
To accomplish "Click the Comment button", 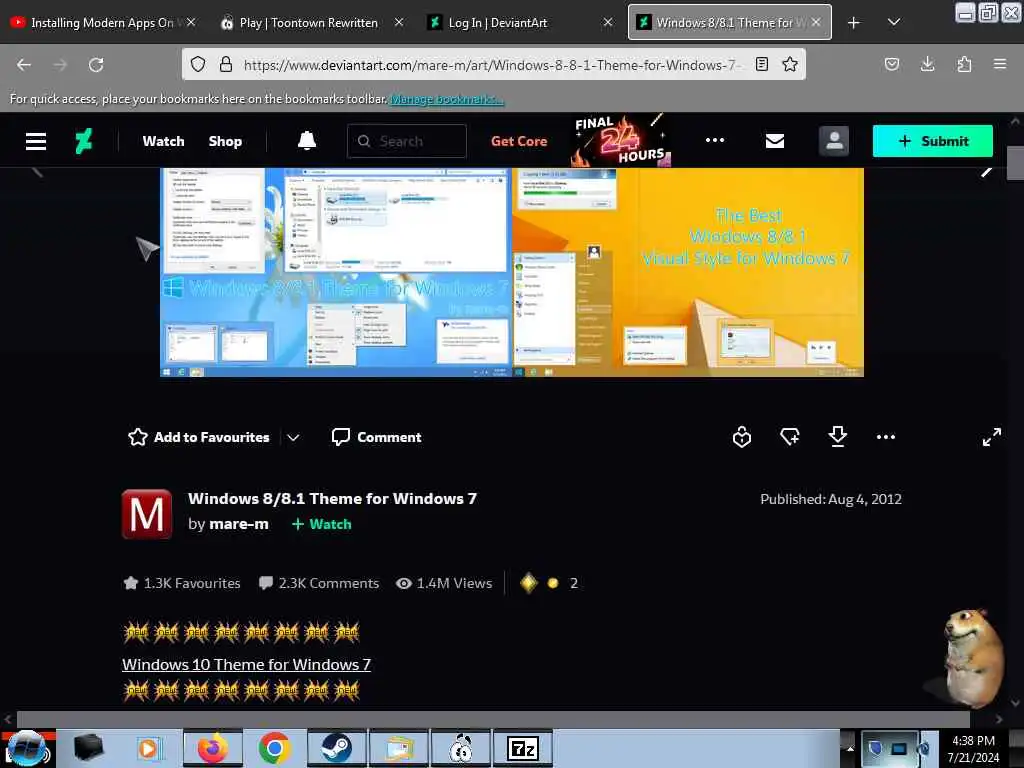I will (376, 437).
